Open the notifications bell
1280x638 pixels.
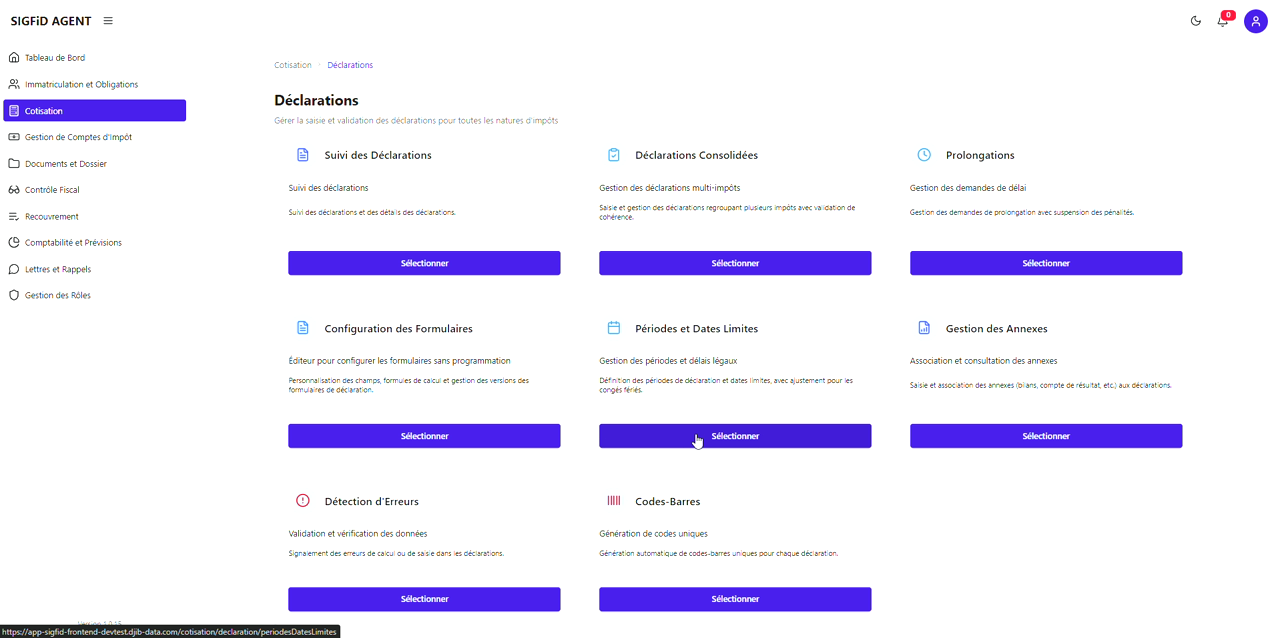pos(1222,21)
